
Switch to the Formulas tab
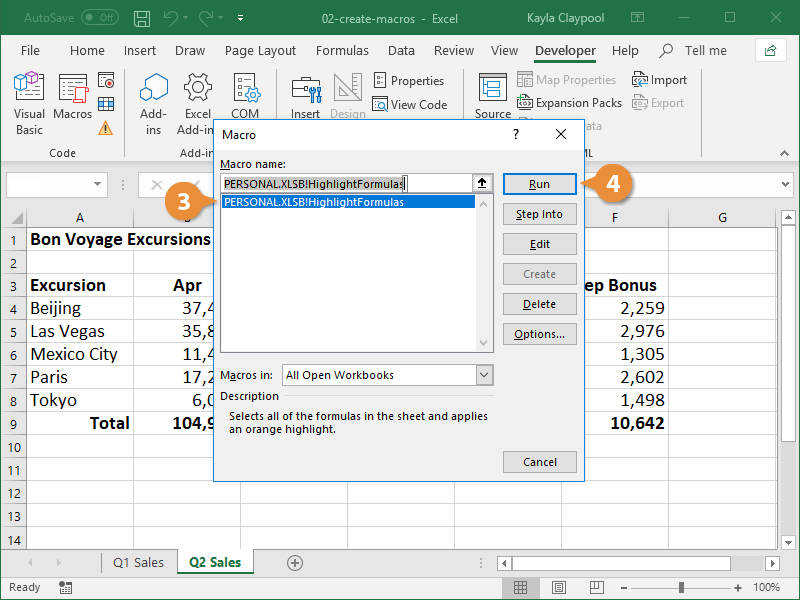342,51
